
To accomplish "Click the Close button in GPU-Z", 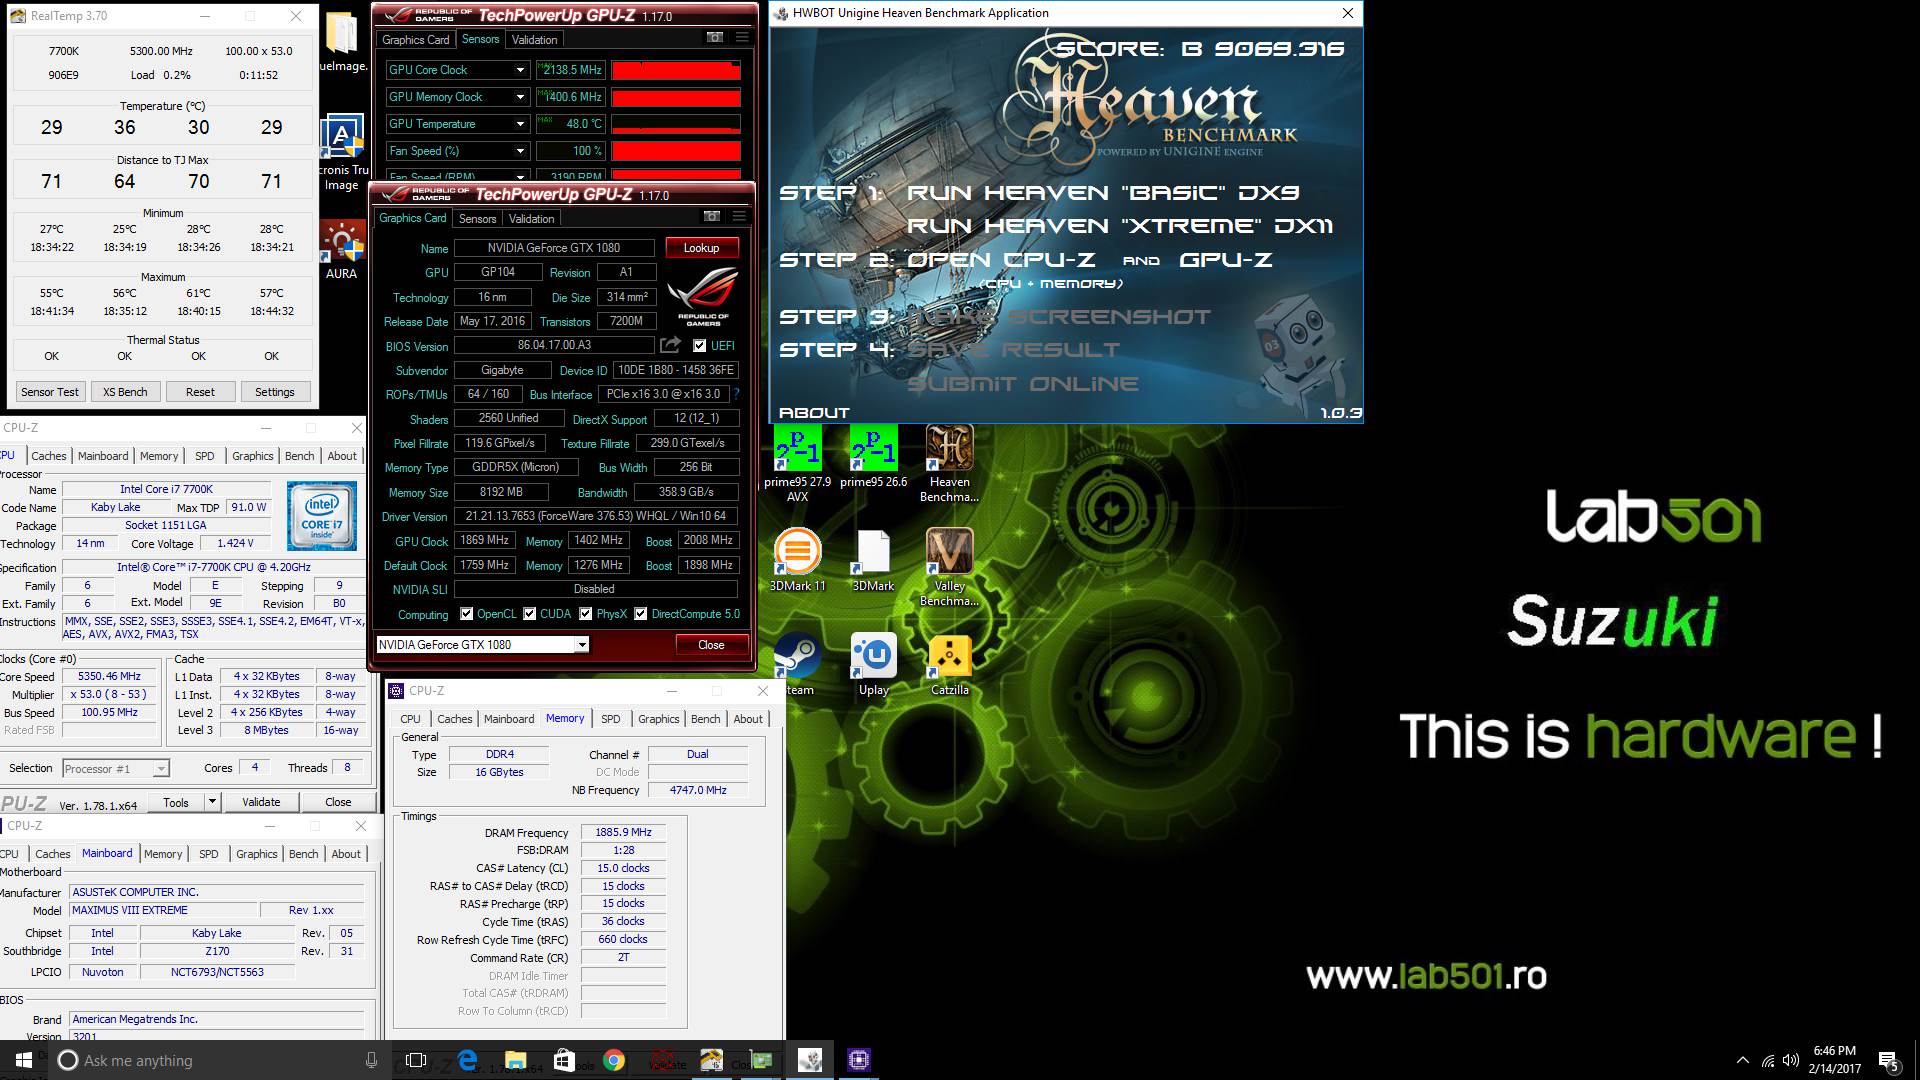I will 711,645.
